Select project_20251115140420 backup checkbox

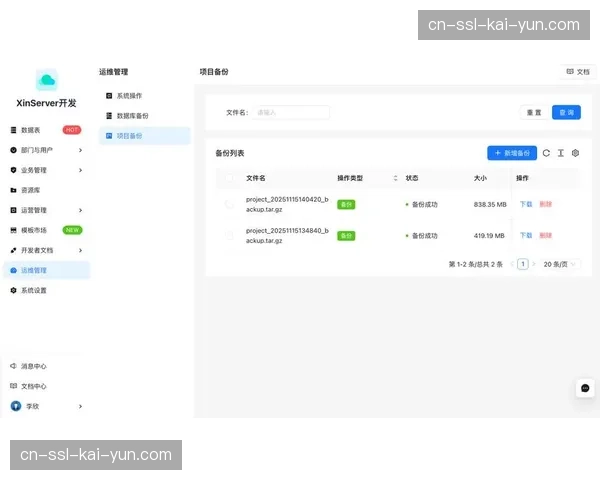pos(229,204)
